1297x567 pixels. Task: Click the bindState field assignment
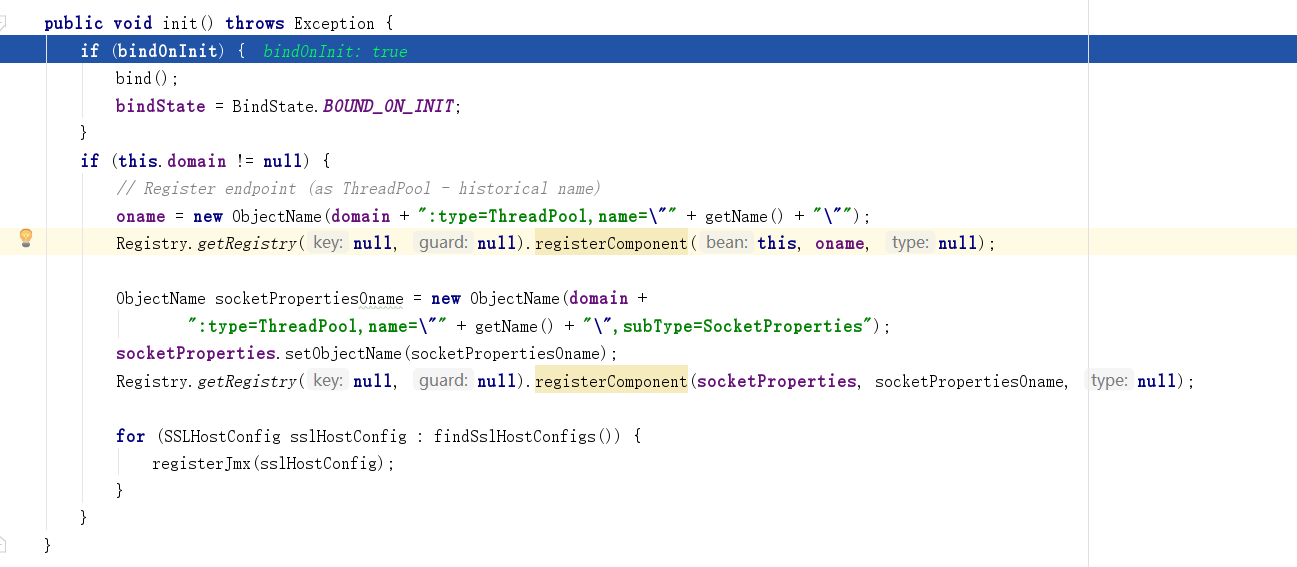160,106
